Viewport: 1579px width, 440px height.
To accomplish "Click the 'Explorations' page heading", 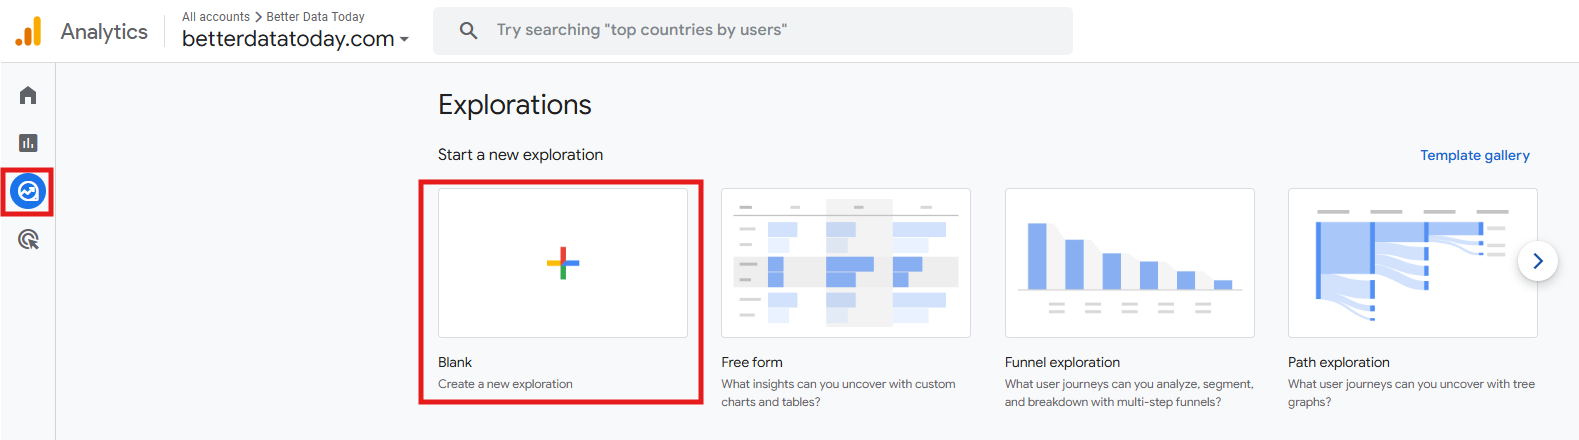I will 515,105.
